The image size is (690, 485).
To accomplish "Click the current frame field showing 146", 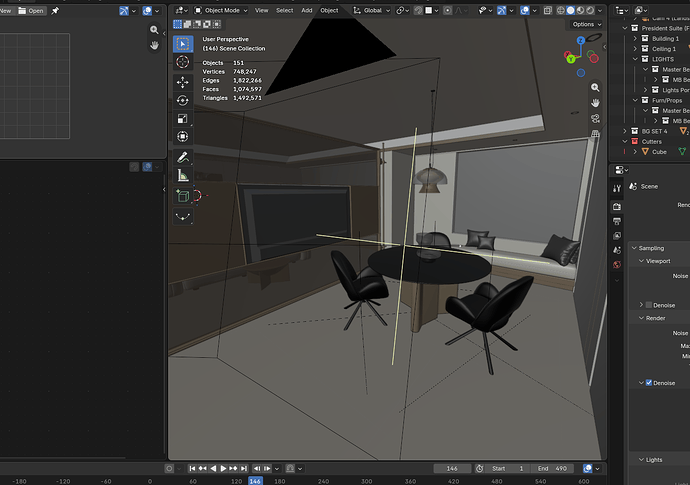I will pos(452,469).
